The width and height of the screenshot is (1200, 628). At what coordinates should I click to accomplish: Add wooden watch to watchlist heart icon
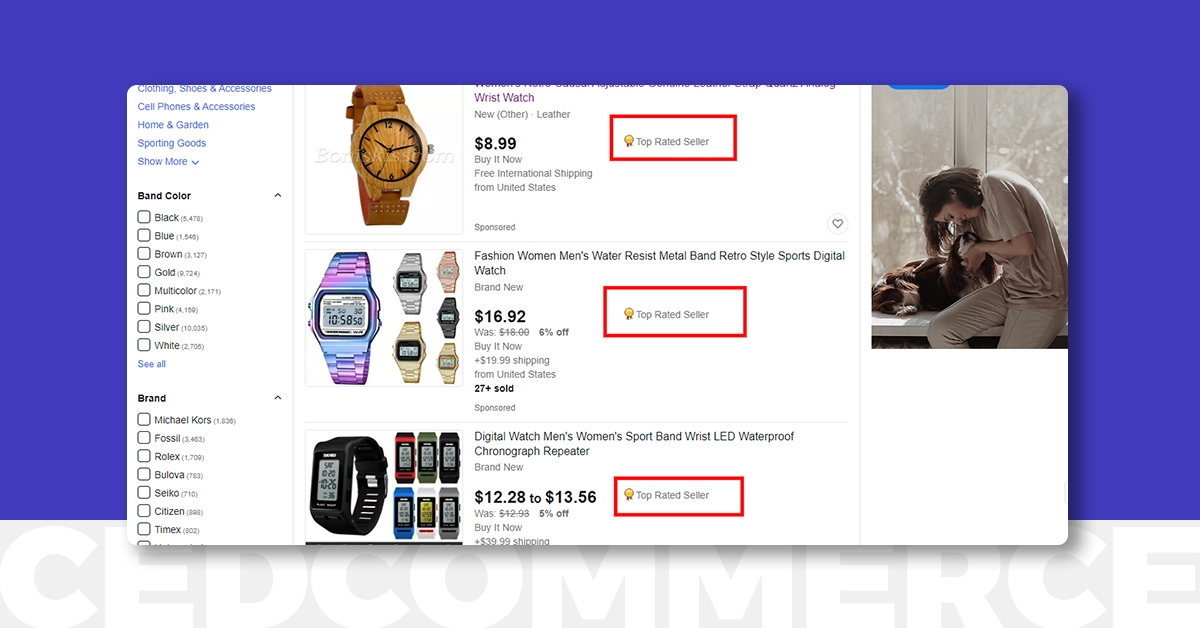(838, 224)
